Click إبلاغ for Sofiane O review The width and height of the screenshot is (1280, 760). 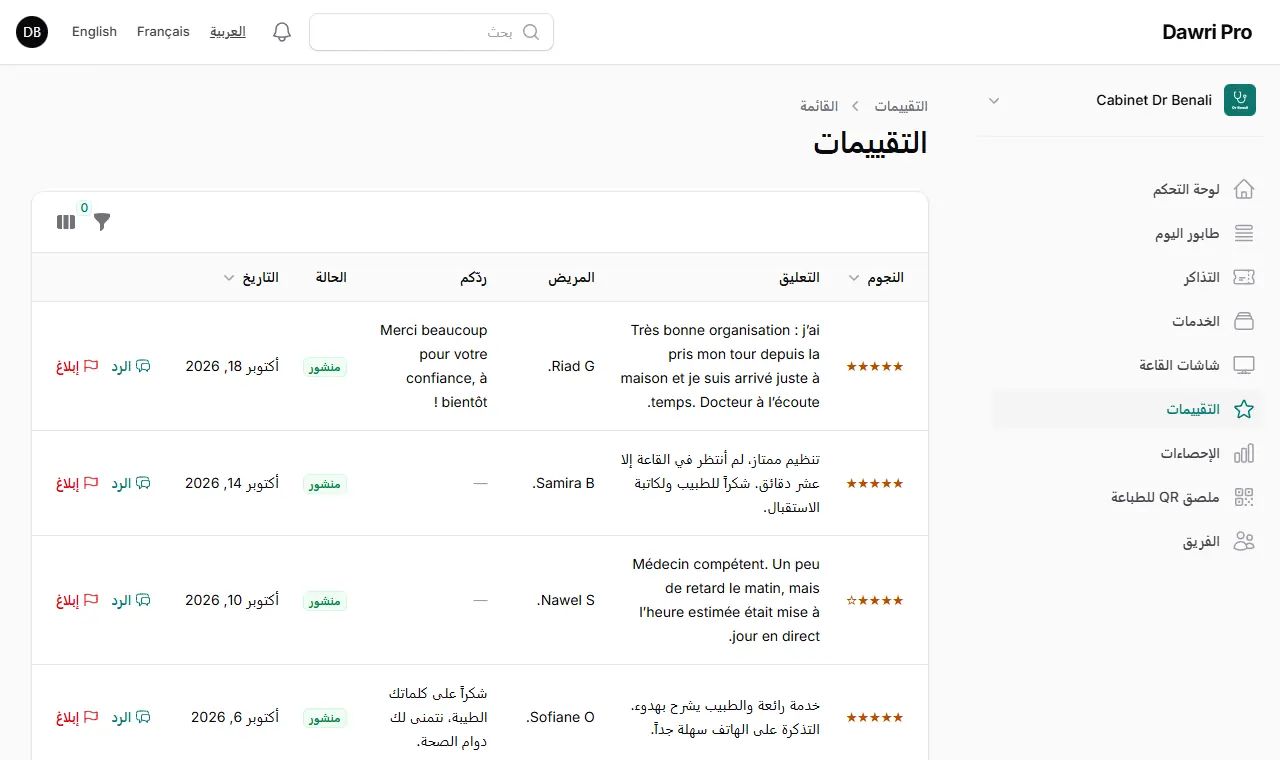pyautogui.click(x=77, y=717)
